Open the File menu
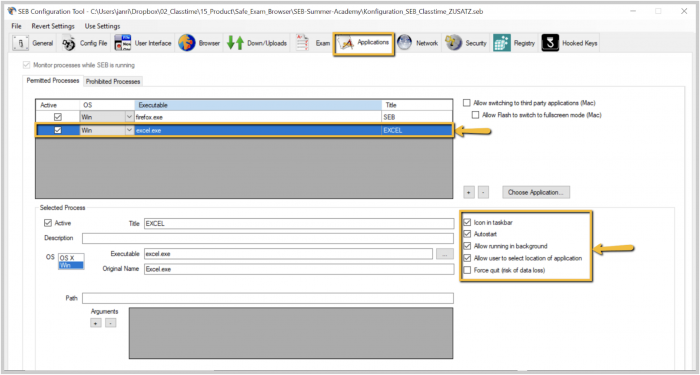Image resolution: width=700 pixels, height=375 pixels. [17, 26]
